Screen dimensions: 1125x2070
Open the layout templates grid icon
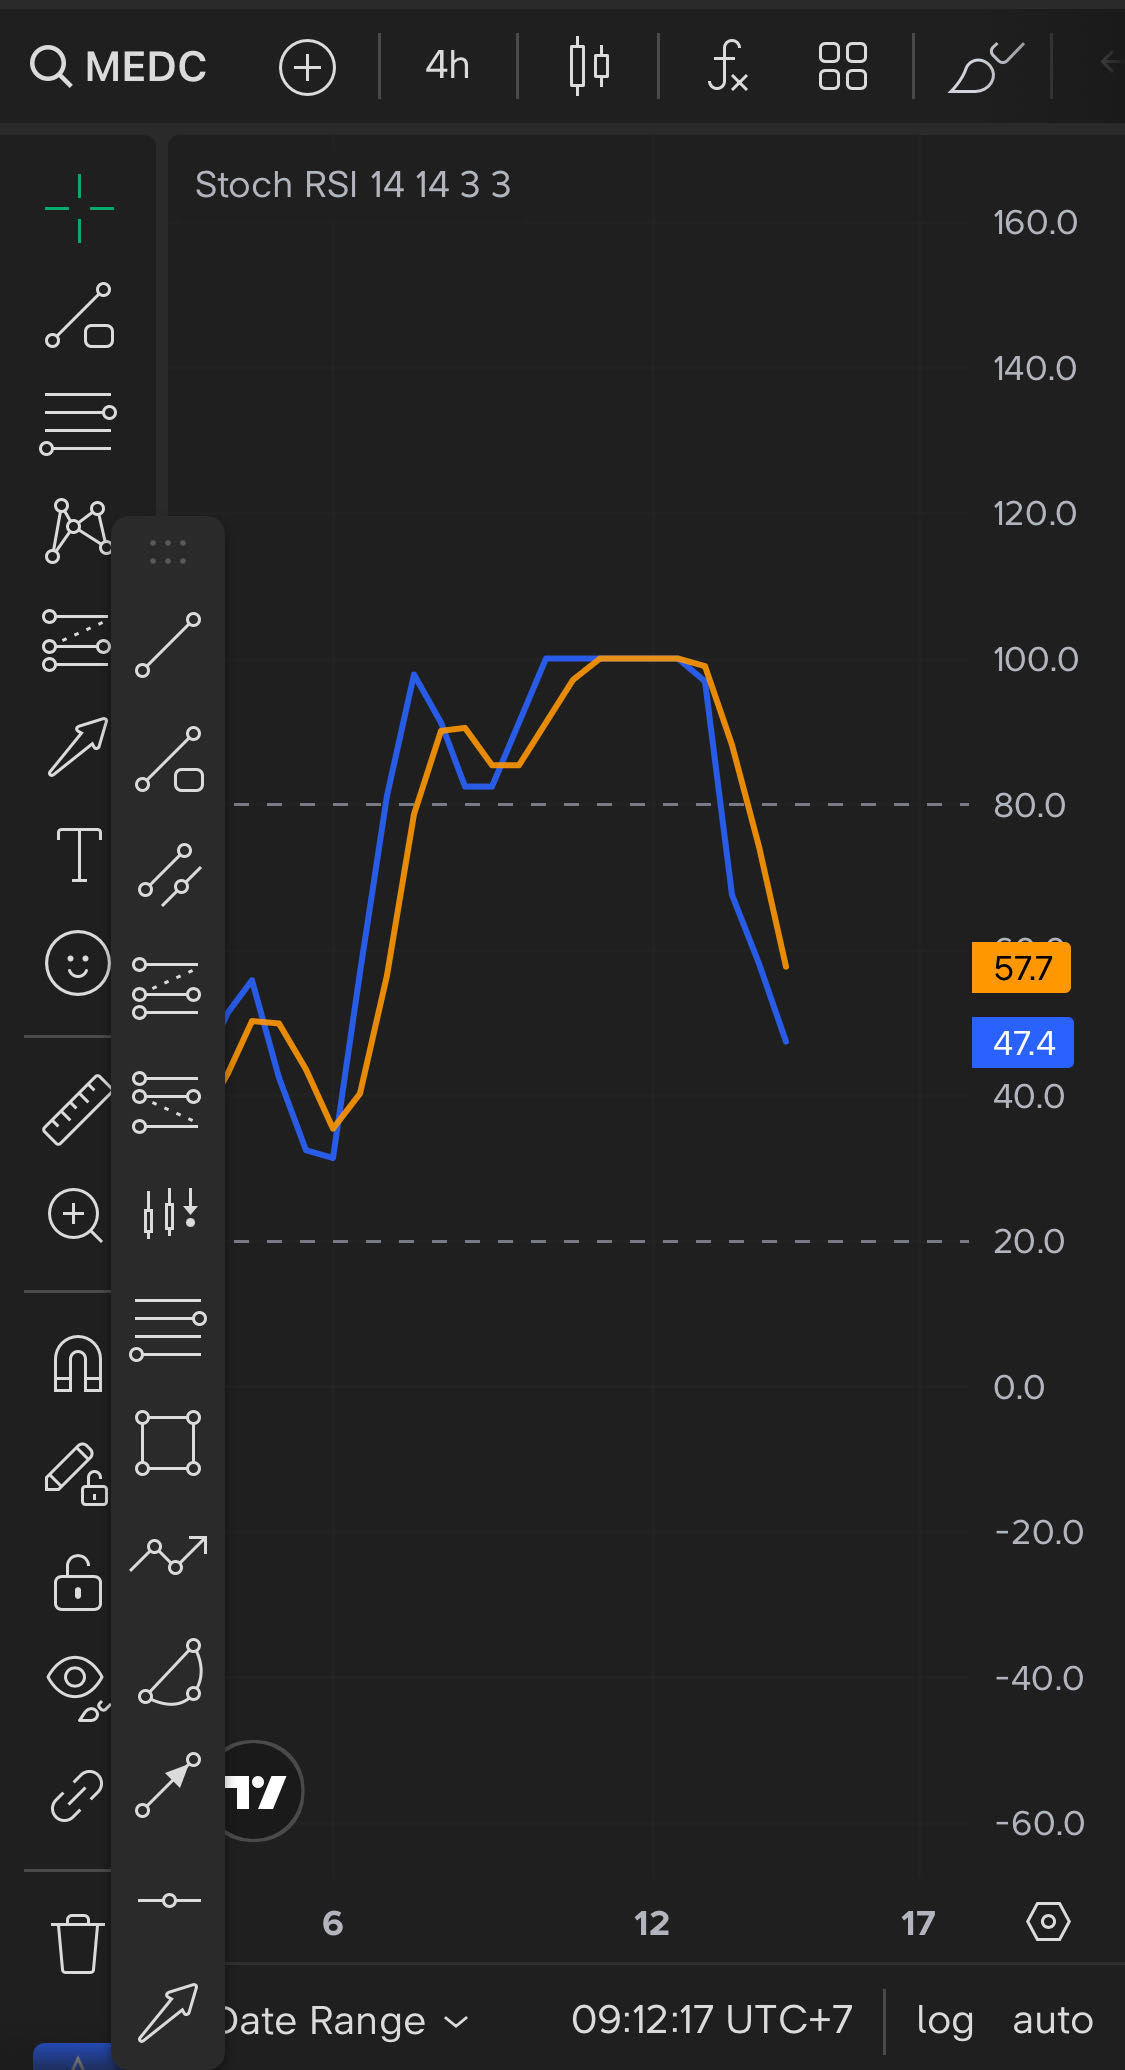[842, 67]
